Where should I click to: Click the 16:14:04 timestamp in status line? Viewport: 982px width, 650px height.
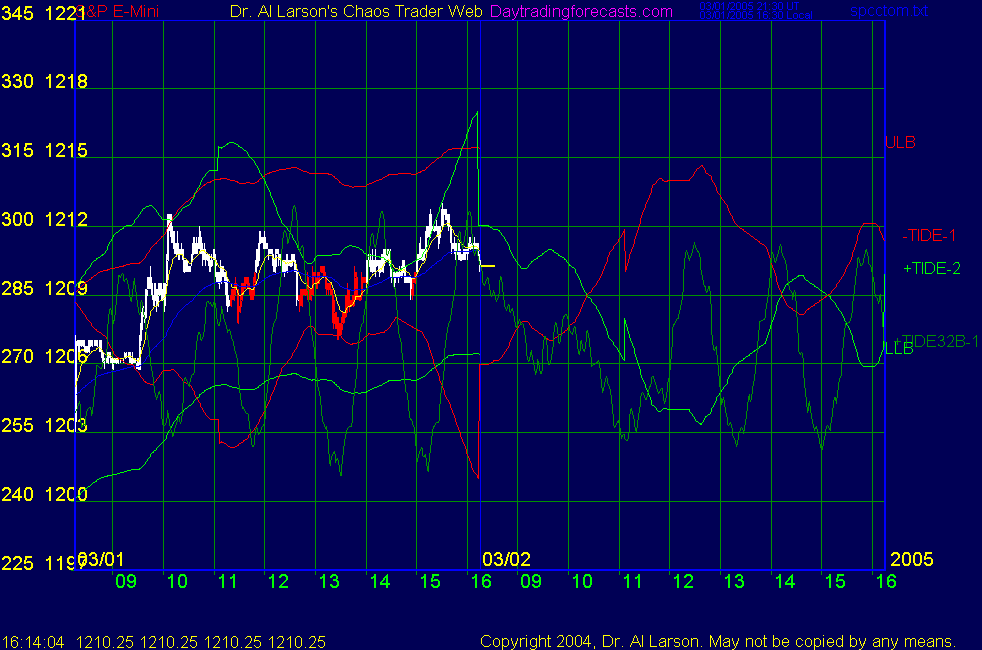point(30,641)
